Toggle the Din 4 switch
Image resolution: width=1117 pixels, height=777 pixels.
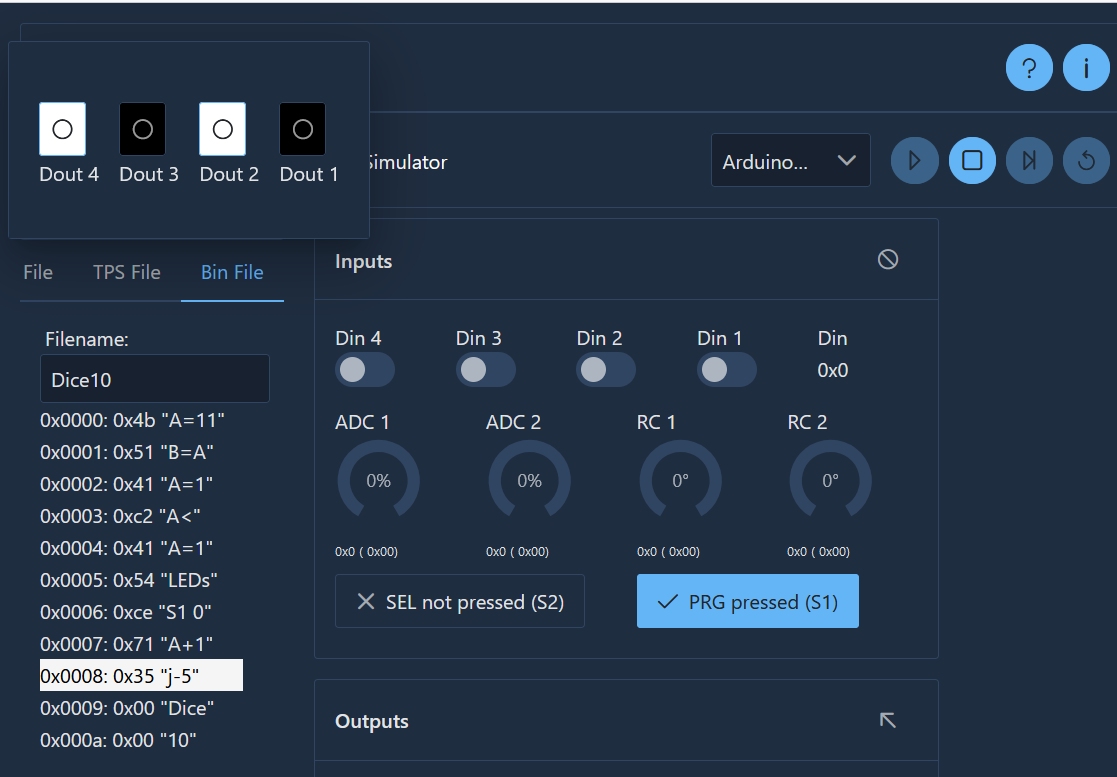(x=365, y=370)
